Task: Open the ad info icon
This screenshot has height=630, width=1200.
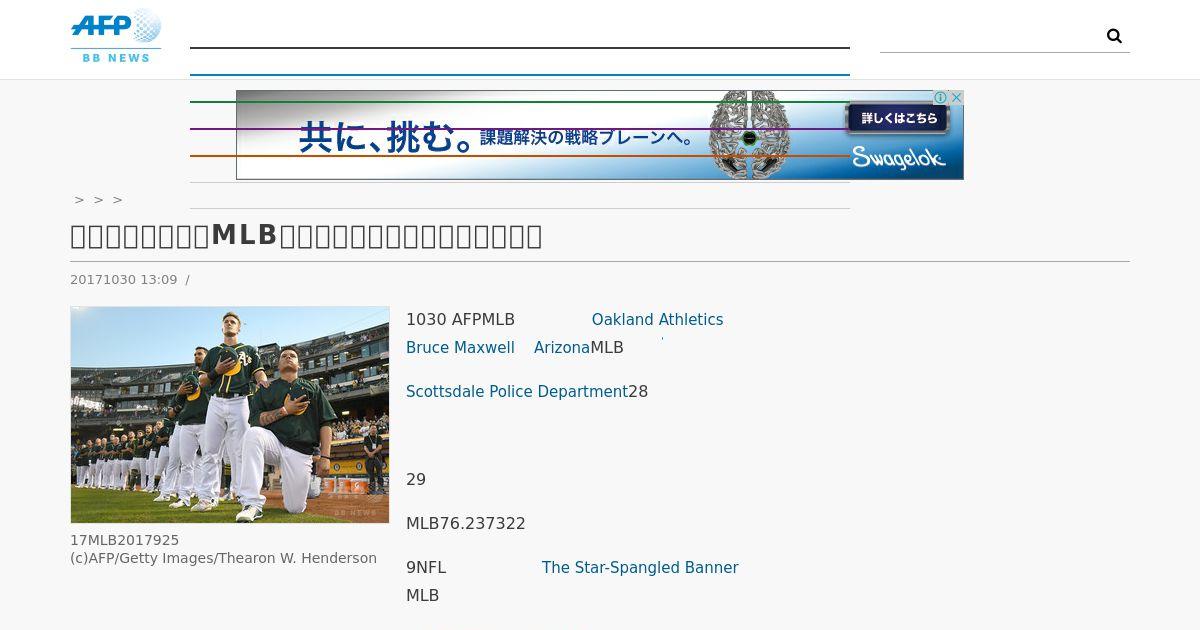Action: [x=941, y=98]
